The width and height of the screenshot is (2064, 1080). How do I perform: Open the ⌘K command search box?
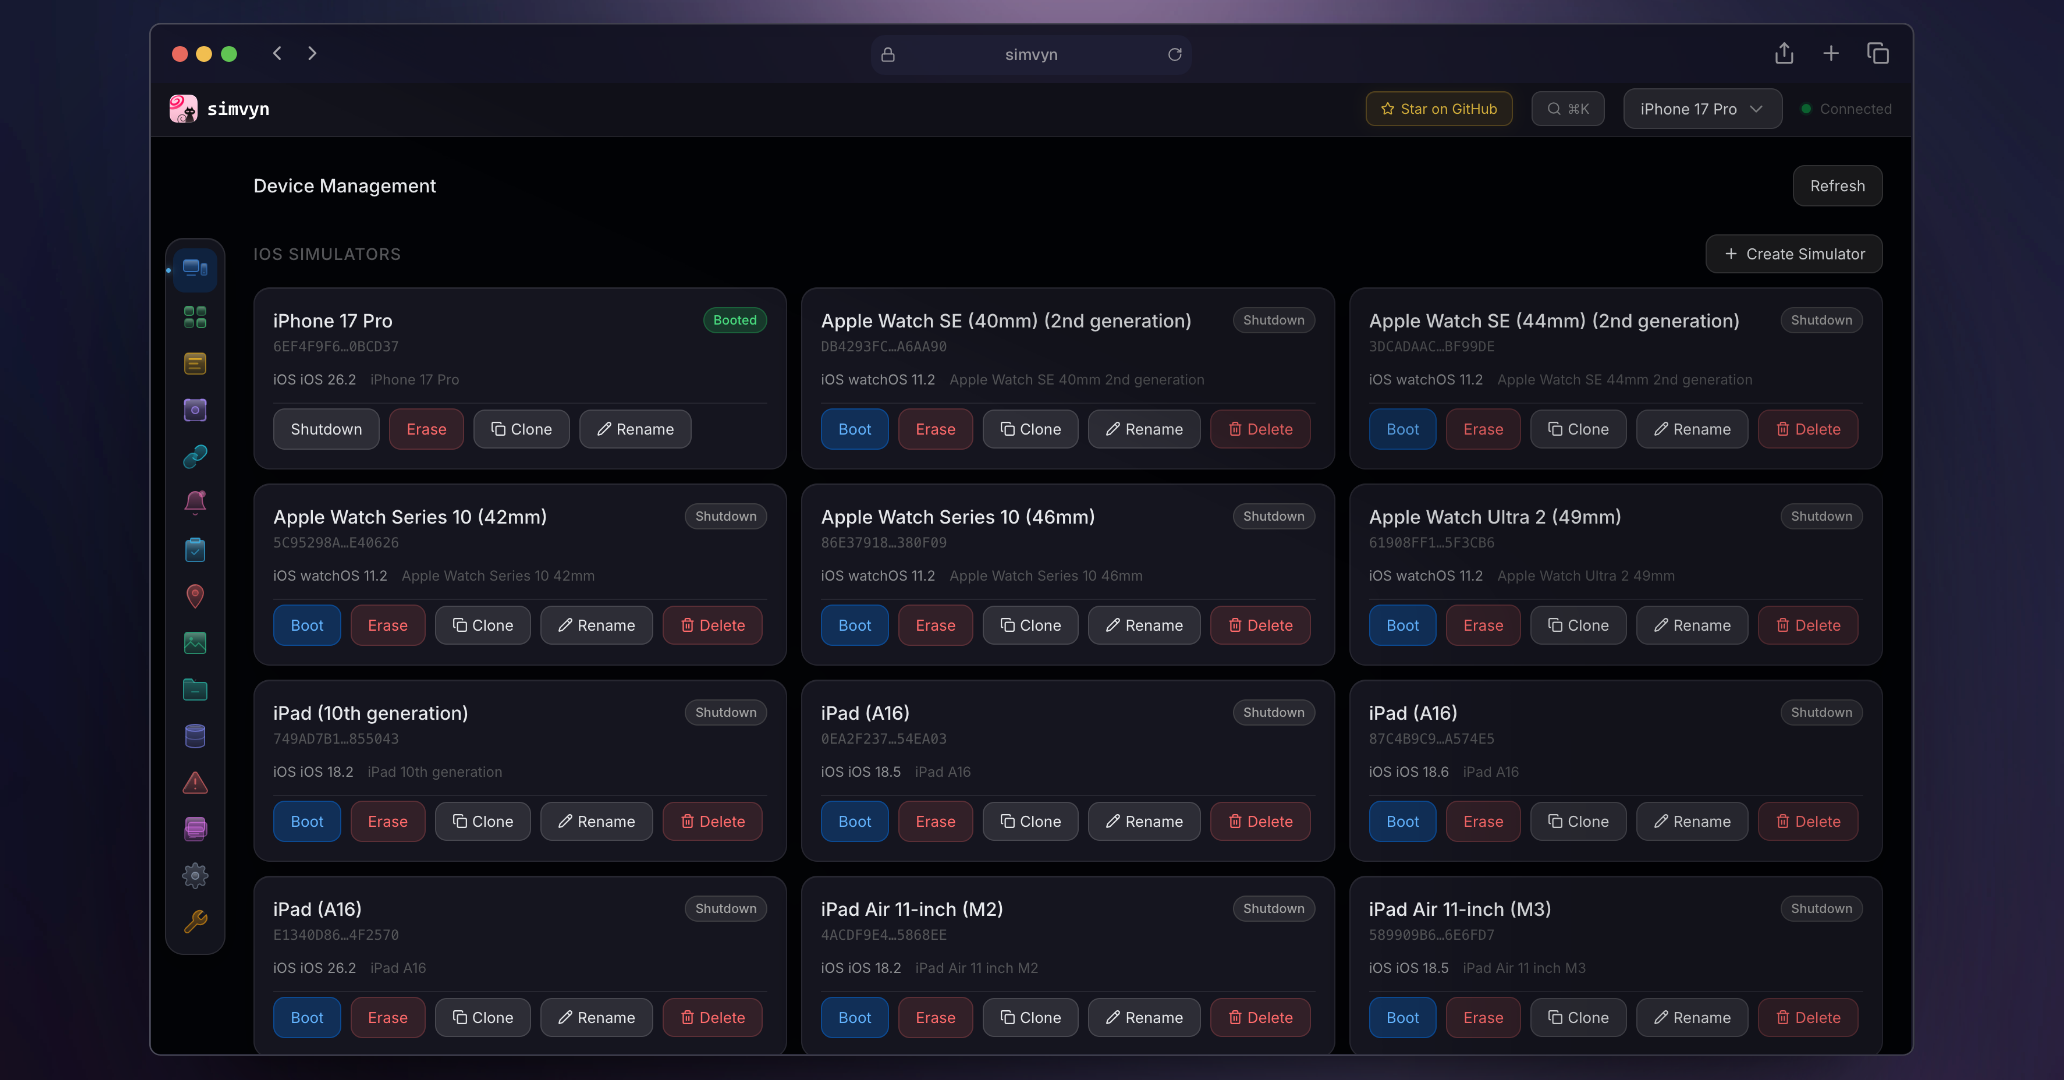(x=1567, y=109)
